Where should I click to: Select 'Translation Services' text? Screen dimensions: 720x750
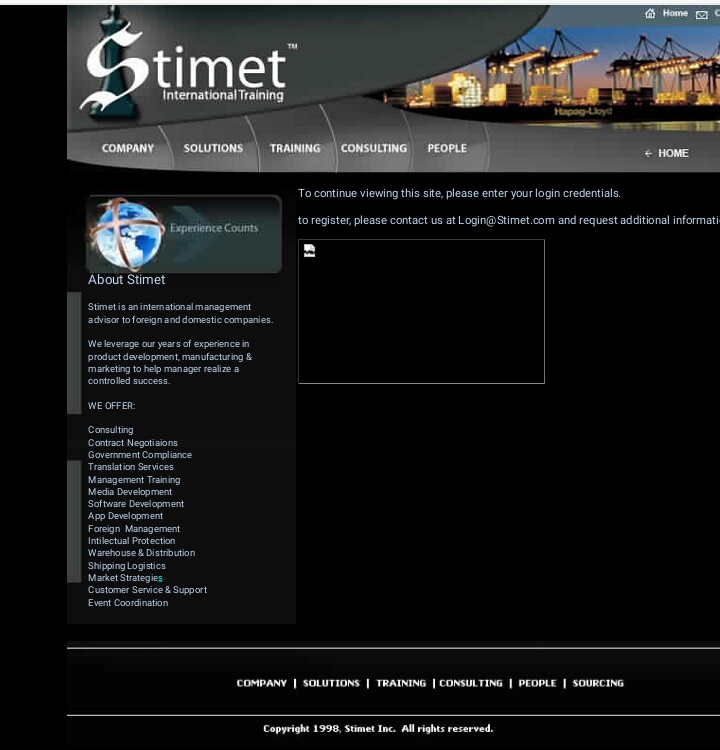click(x=131, y=467)
